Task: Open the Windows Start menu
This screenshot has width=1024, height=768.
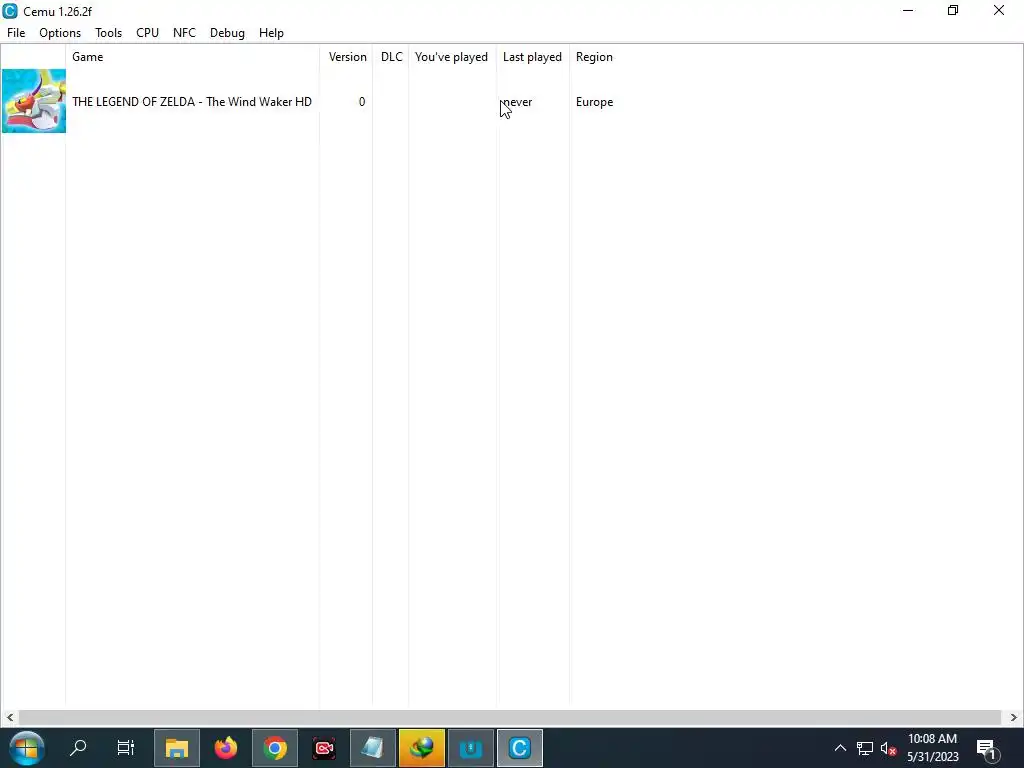Action: click(x=27, y=748)
